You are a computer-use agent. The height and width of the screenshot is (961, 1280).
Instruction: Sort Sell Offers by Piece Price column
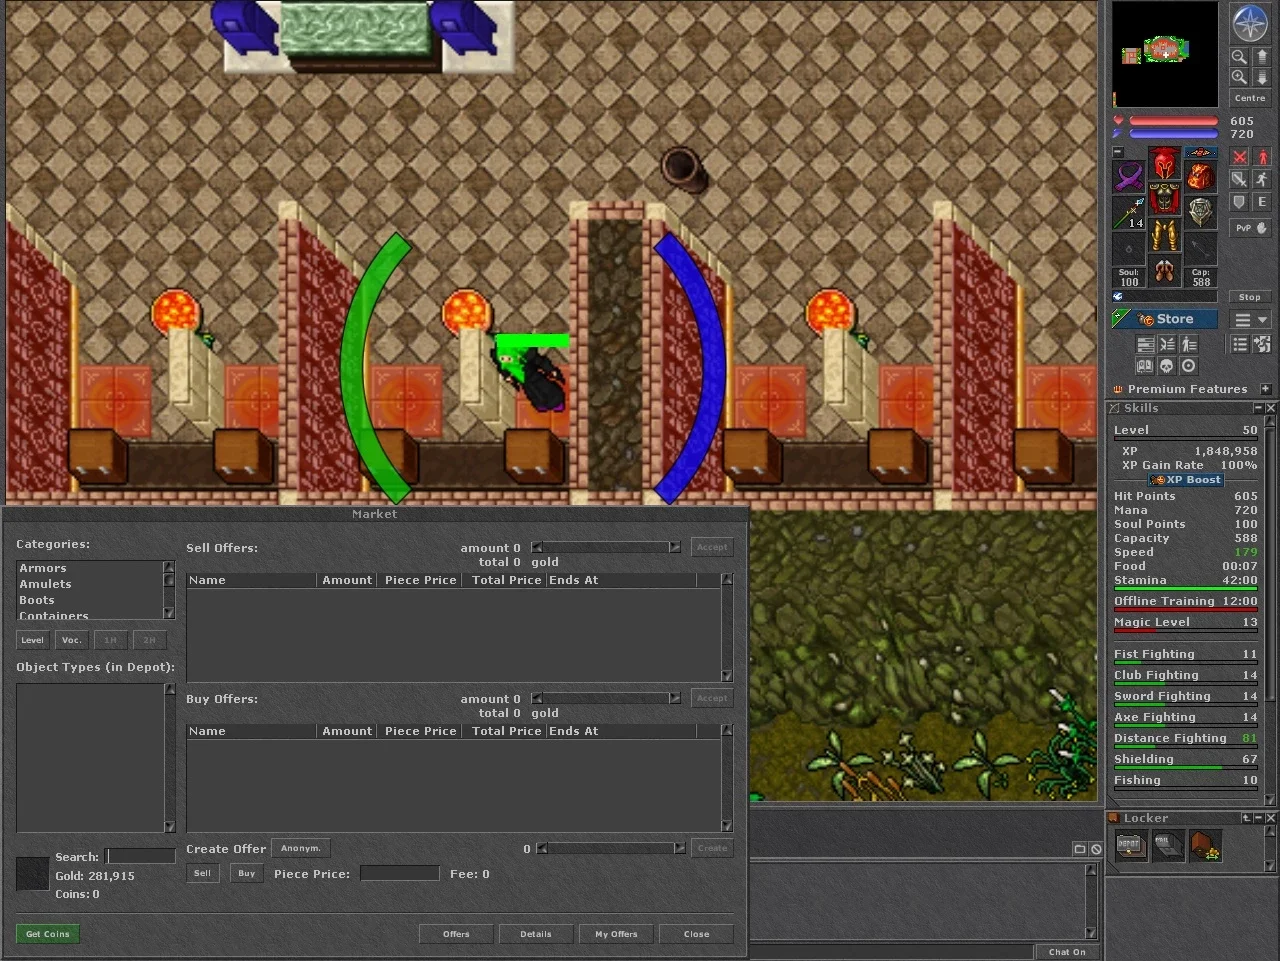tap(420, 580)
